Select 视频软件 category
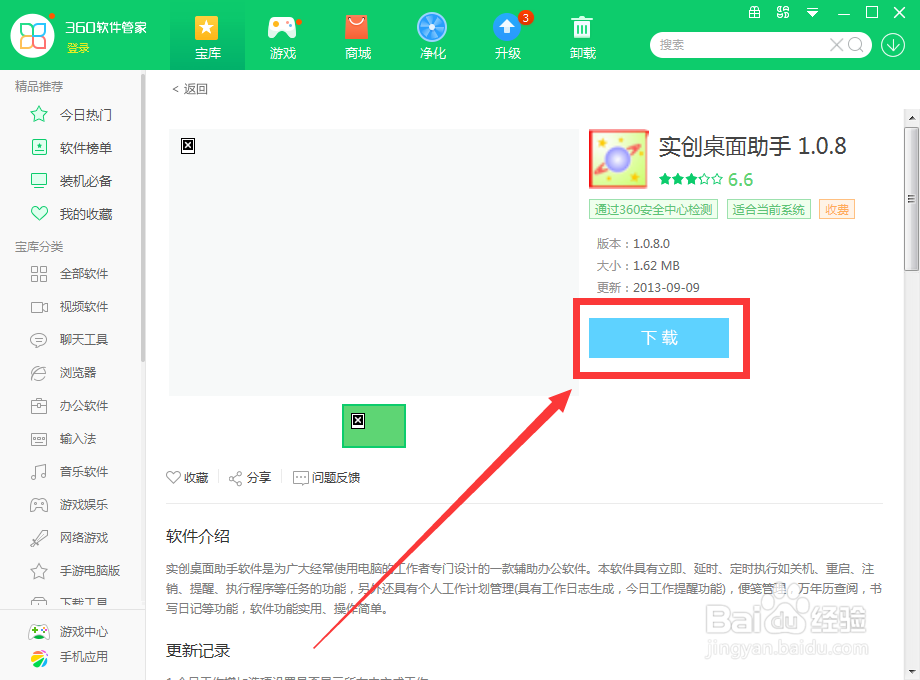The image size is (920, 680). point(71,306)
